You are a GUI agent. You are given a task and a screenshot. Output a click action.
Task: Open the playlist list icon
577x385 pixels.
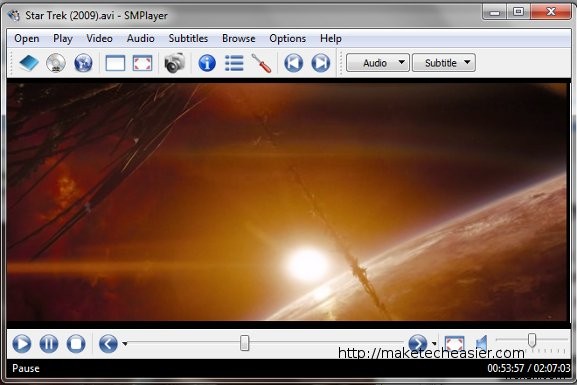coord(234,63)
